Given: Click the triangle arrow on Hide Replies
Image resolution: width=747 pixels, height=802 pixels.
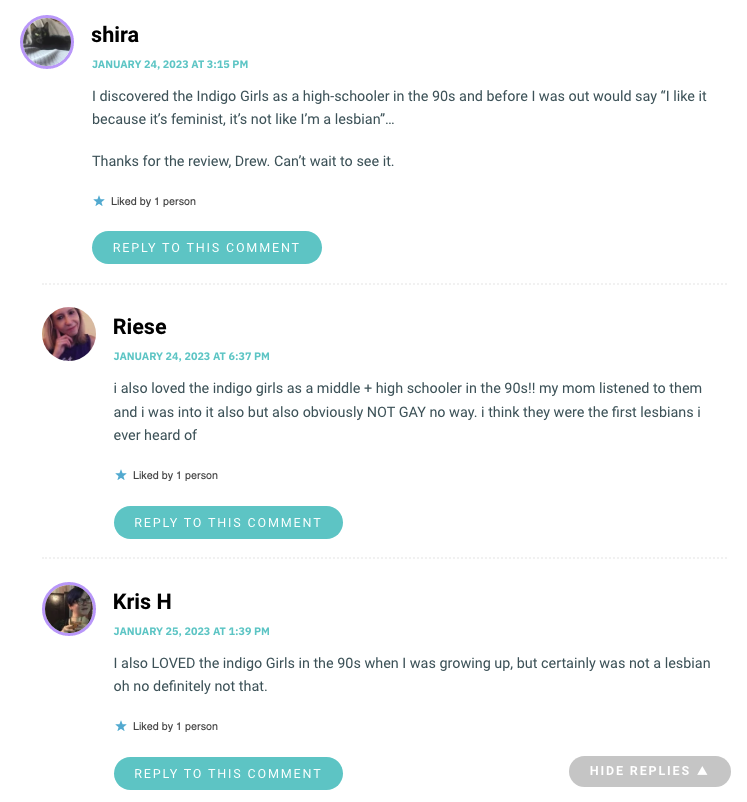Looking at the screenshot, I should pyautogui.click(x=702, y=770).
